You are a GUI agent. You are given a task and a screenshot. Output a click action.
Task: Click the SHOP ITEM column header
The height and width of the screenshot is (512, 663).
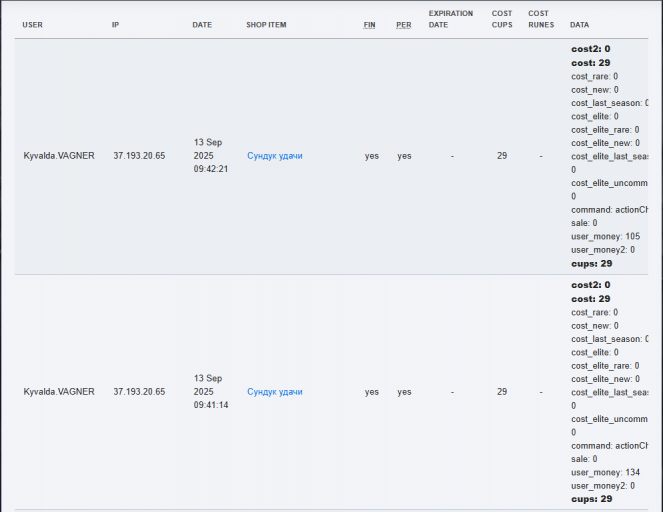(x=266, y=25)
